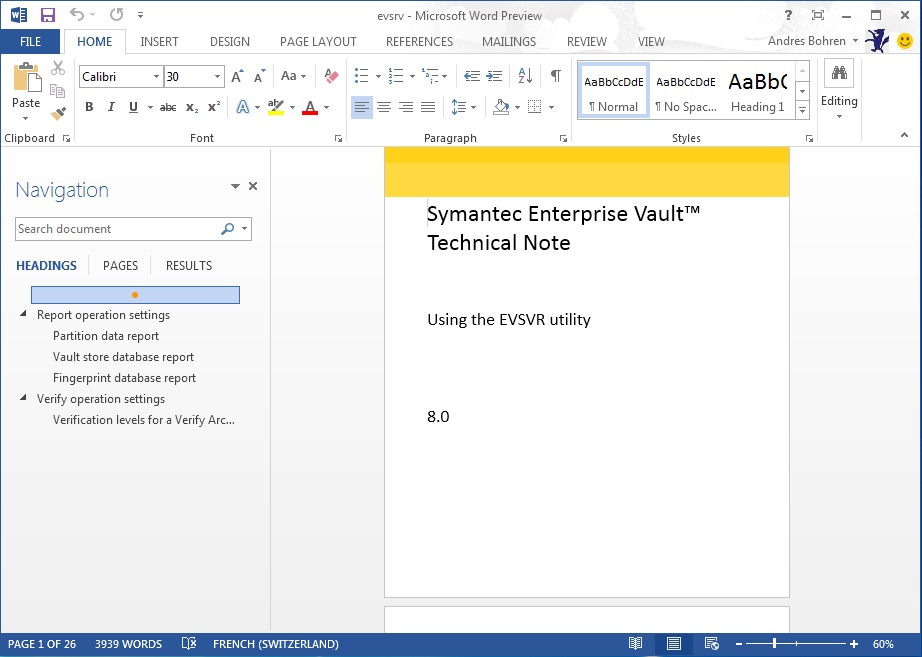
Task: Click the Undo arrow icon
Action: click(x=76, y=14)
